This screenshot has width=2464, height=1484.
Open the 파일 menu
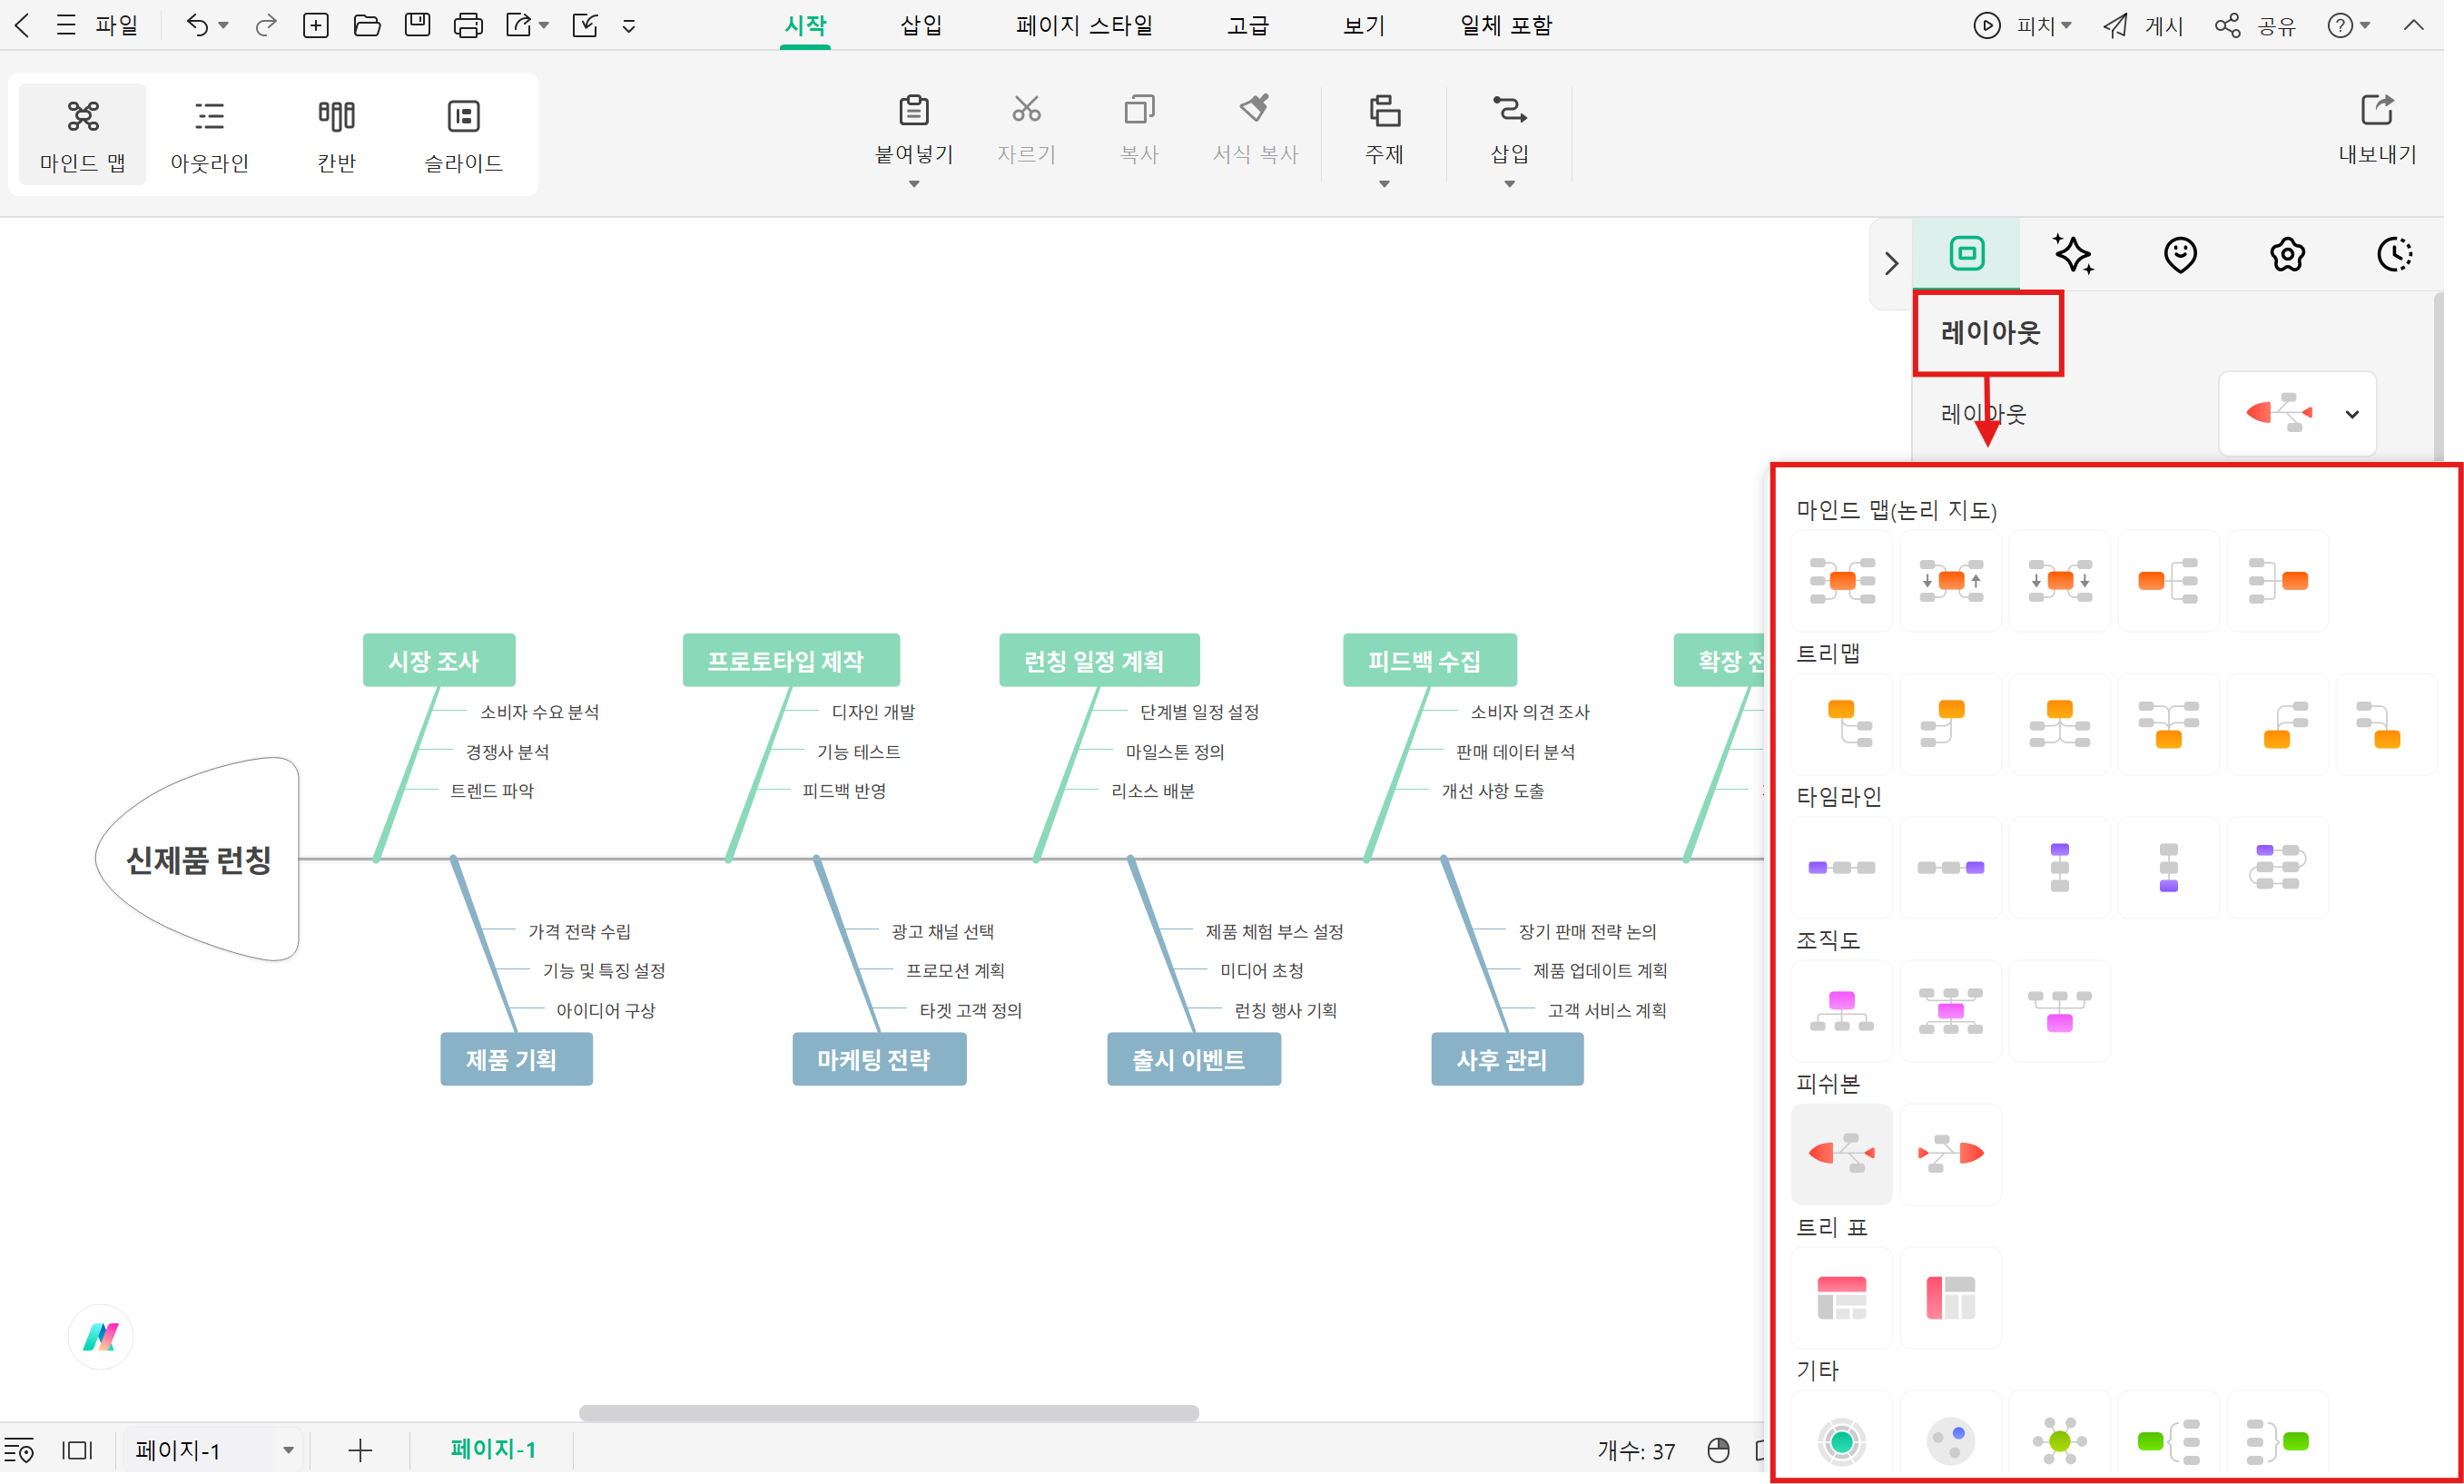[x=116, y=25]
